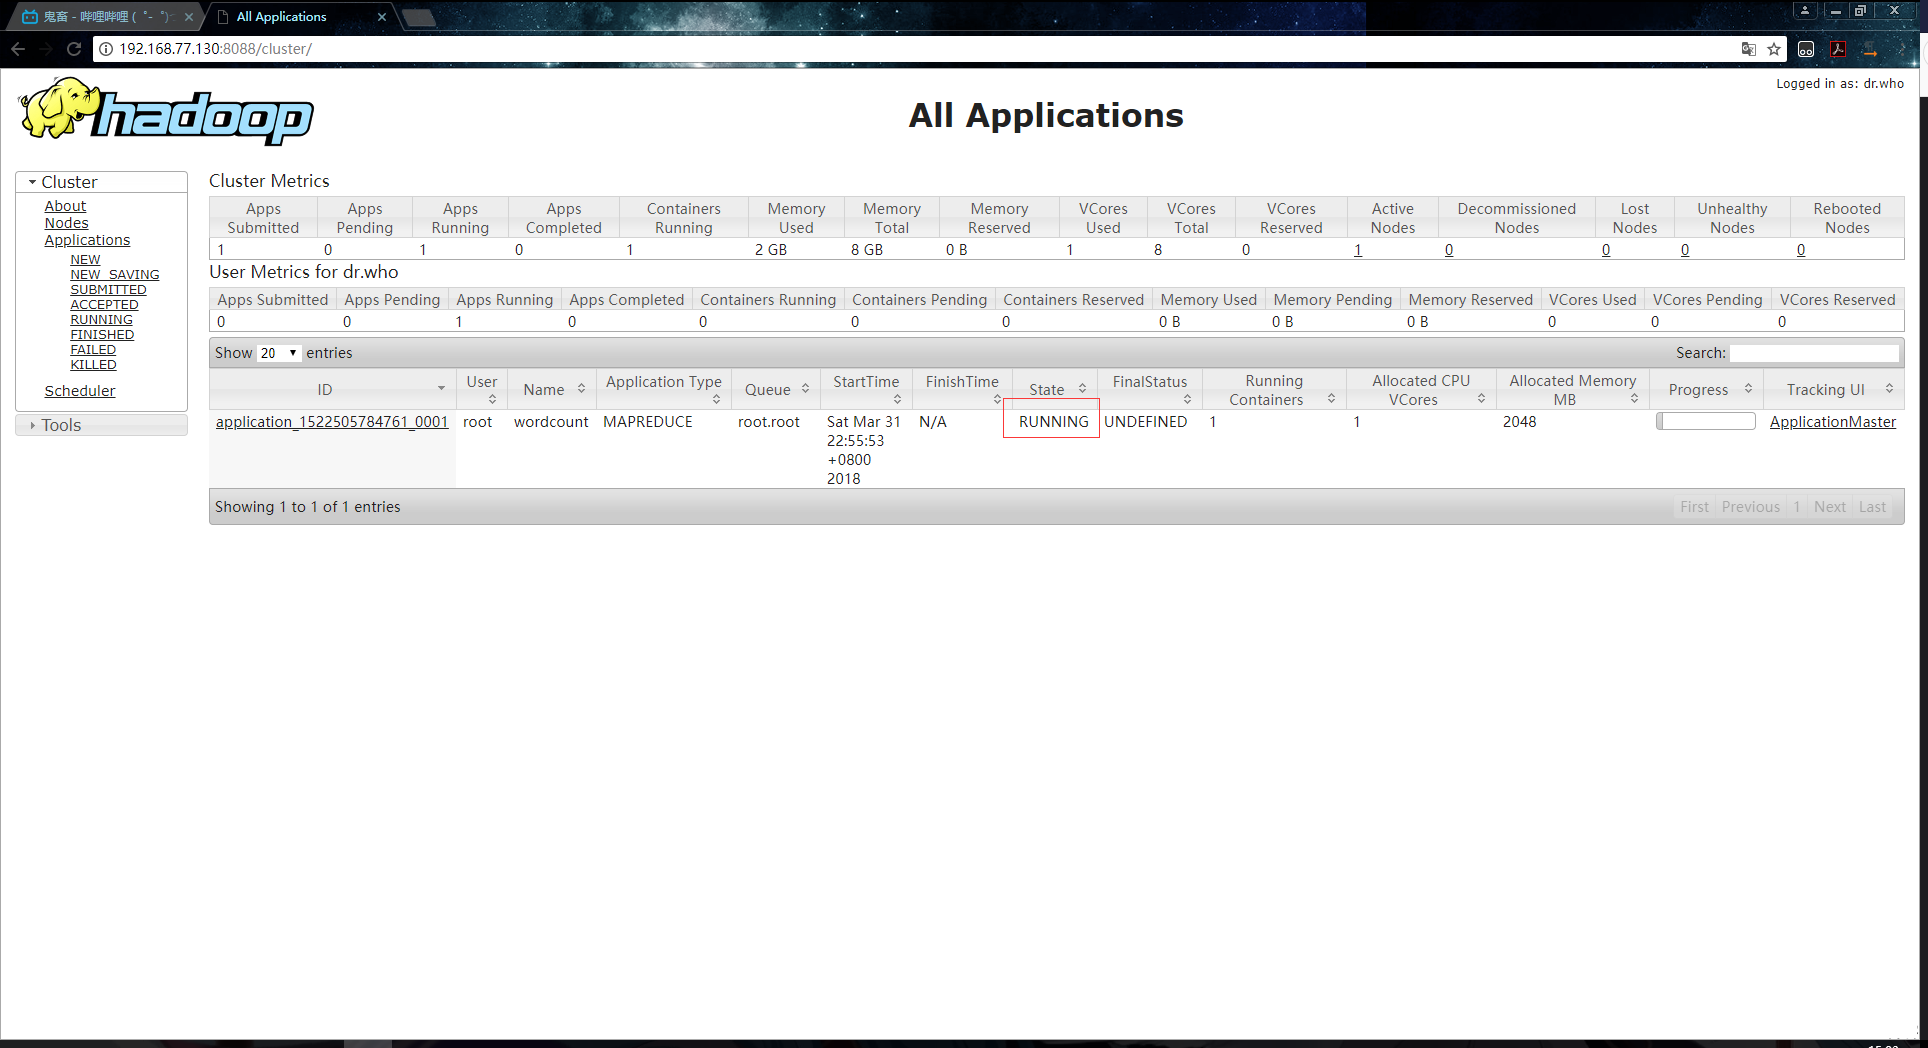Viewport: 1928px width, 1048px height.
Task: Open application_1522505784761_0001 link
Action: [332, 422]
